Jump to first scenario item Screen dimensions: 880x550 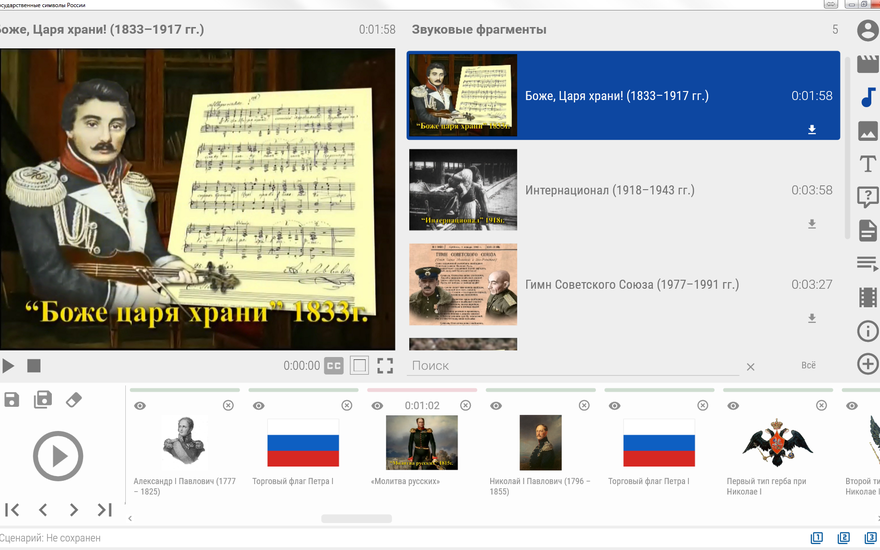click(12, 510)
